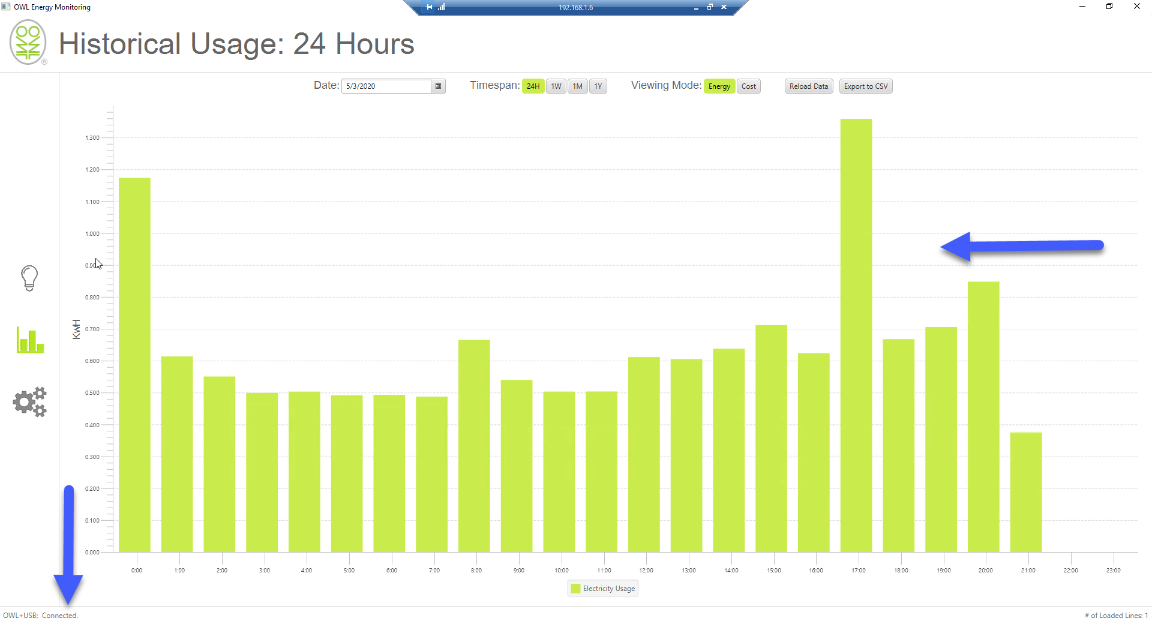This screenshot has height=624, width=1152.
Task: Click the Date input field
Action: (386, 86)
